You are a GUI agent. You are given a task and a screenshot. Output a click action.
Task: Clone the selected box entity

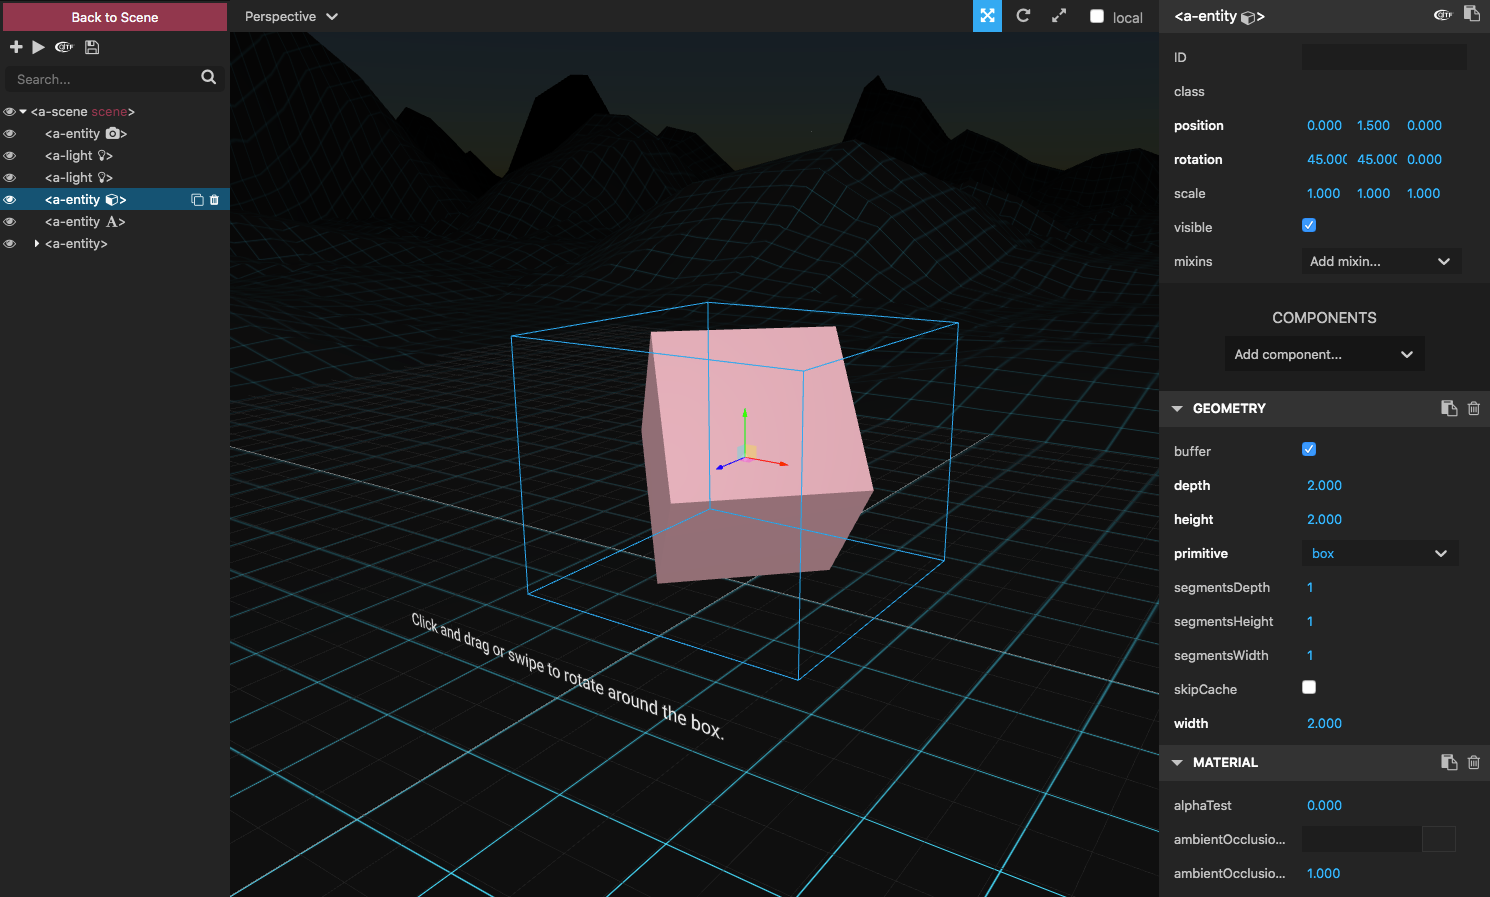tap(197, 200)
